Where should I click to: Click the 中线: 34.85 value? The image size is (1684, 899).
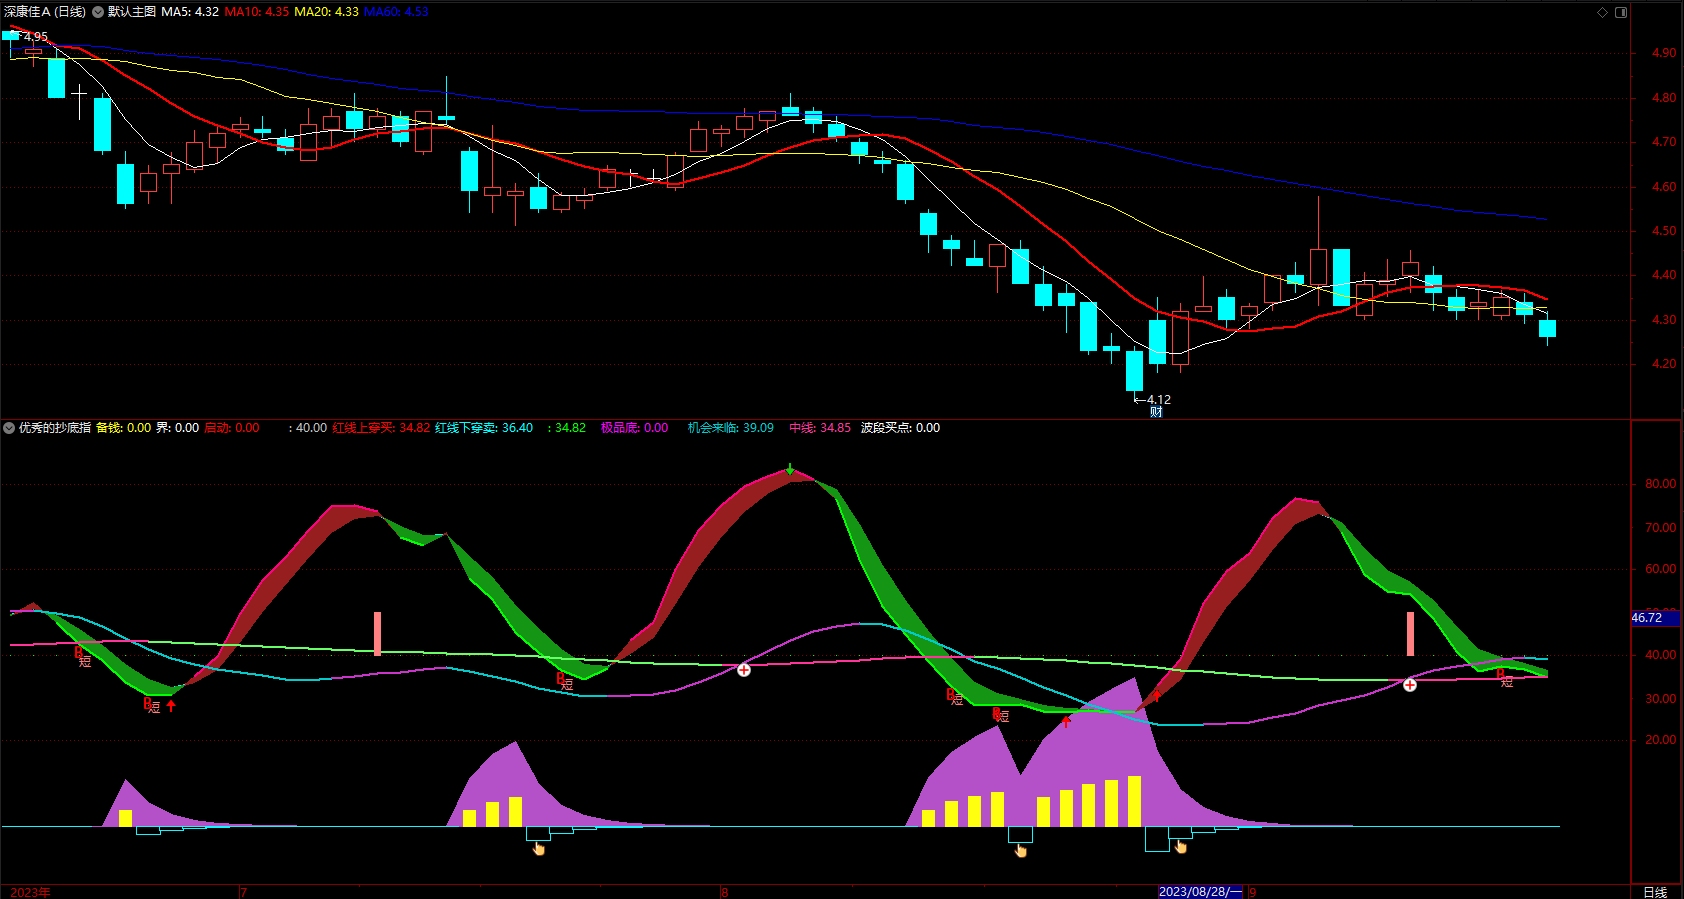(820, 428)
